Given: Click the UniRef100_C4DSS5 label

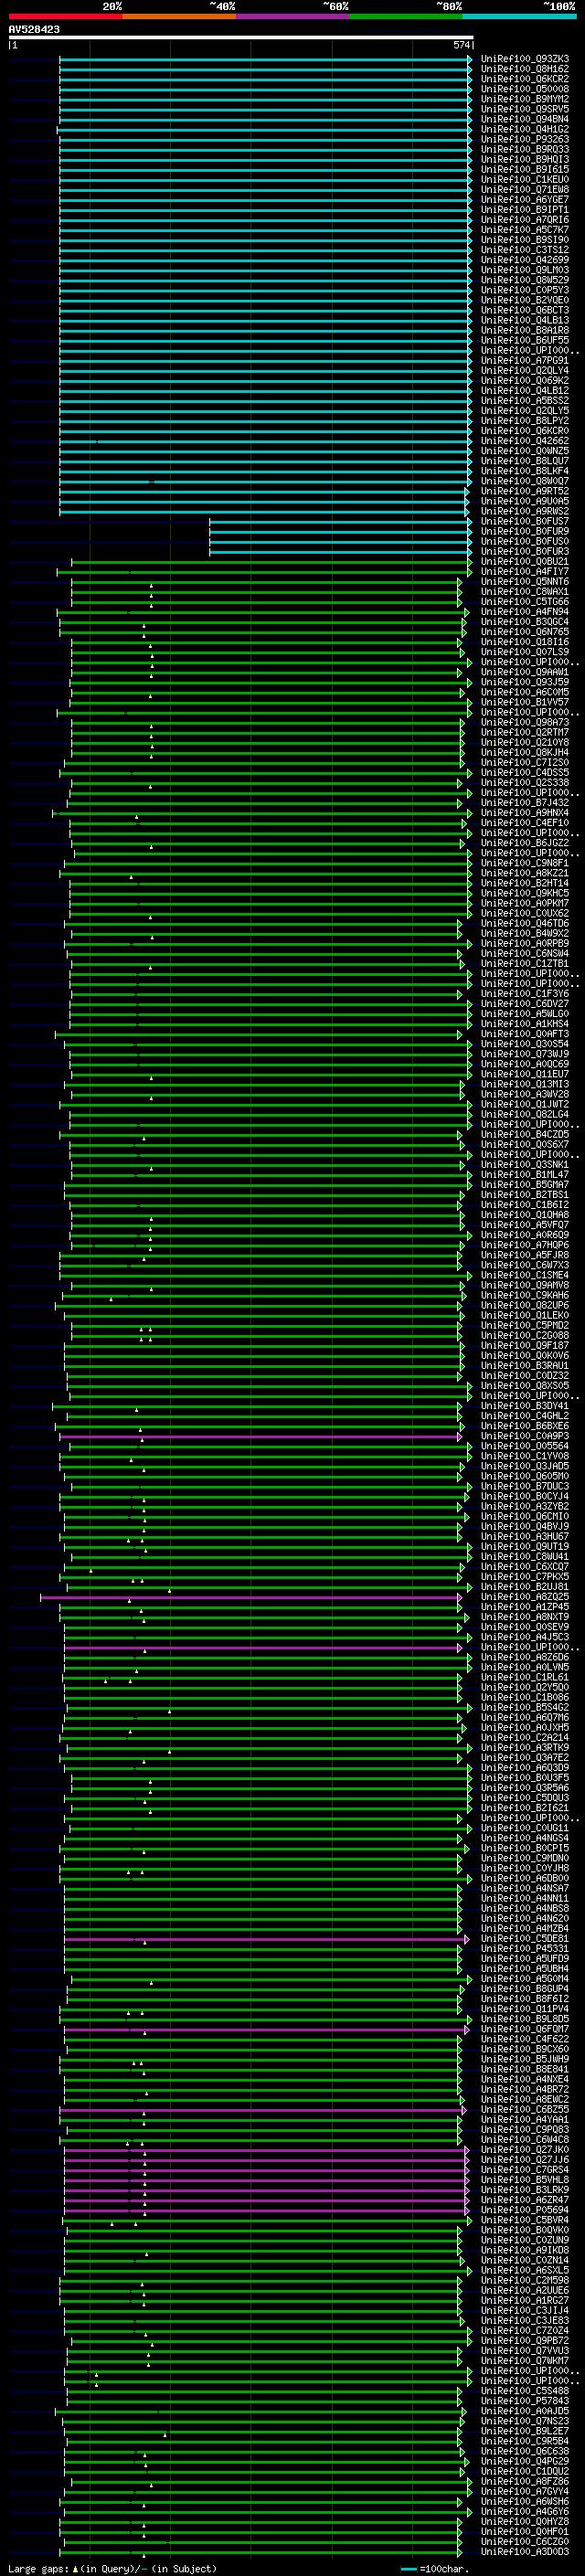Looking at the screenshot, I should pos(525,773).
